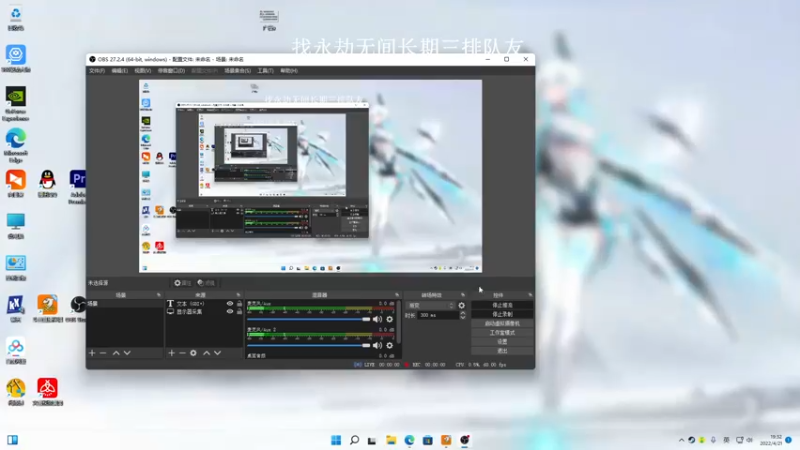Open the scene transition properties gear
The image size is (800, 450).
pyautogui.click(x=462, y=306)
